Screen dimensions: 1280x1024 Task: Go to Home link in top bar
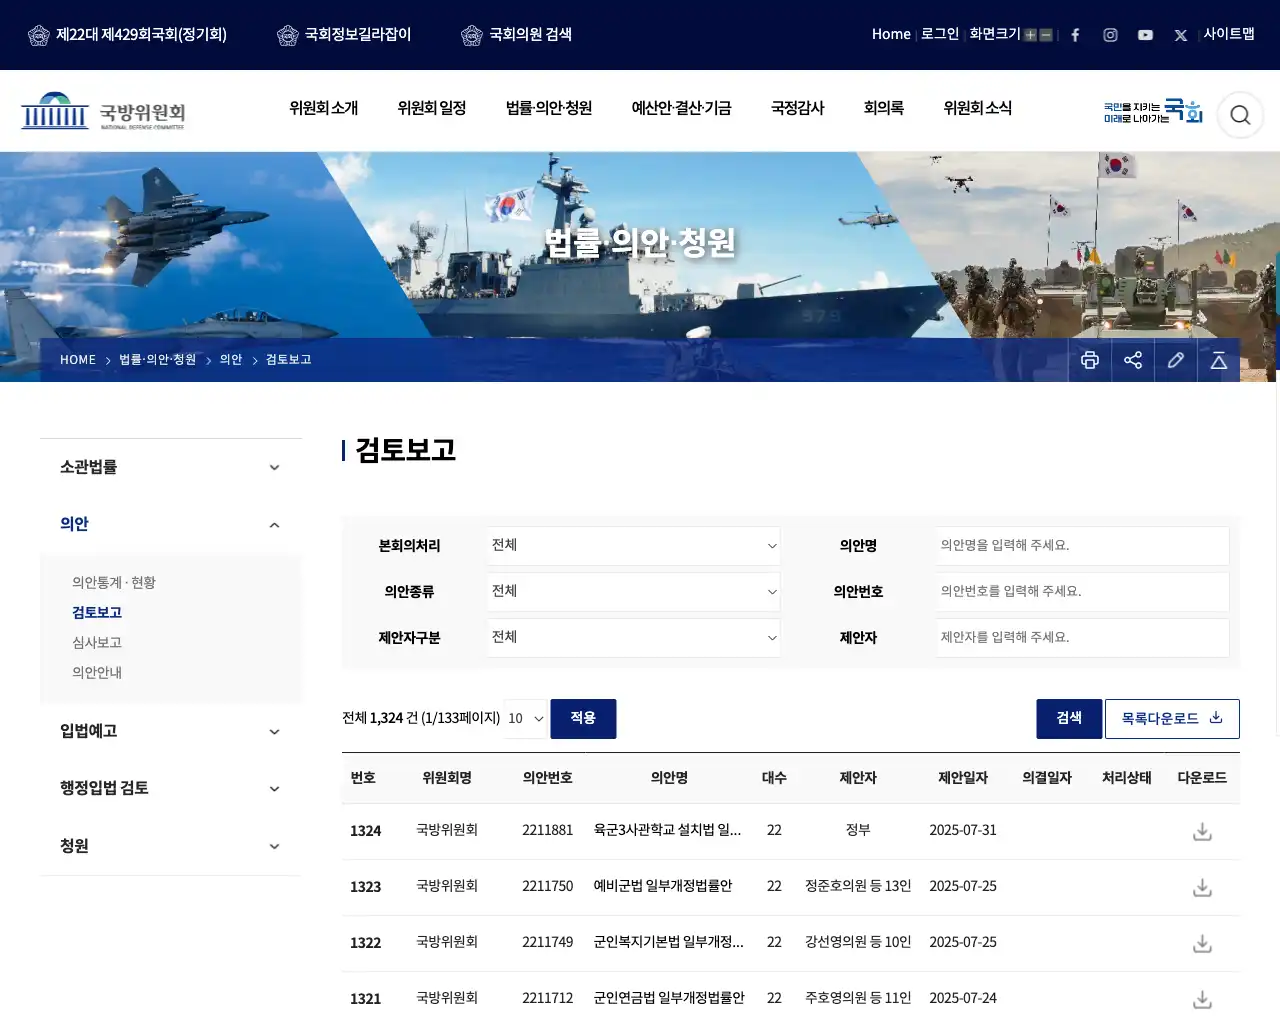(x=891, y=34)
